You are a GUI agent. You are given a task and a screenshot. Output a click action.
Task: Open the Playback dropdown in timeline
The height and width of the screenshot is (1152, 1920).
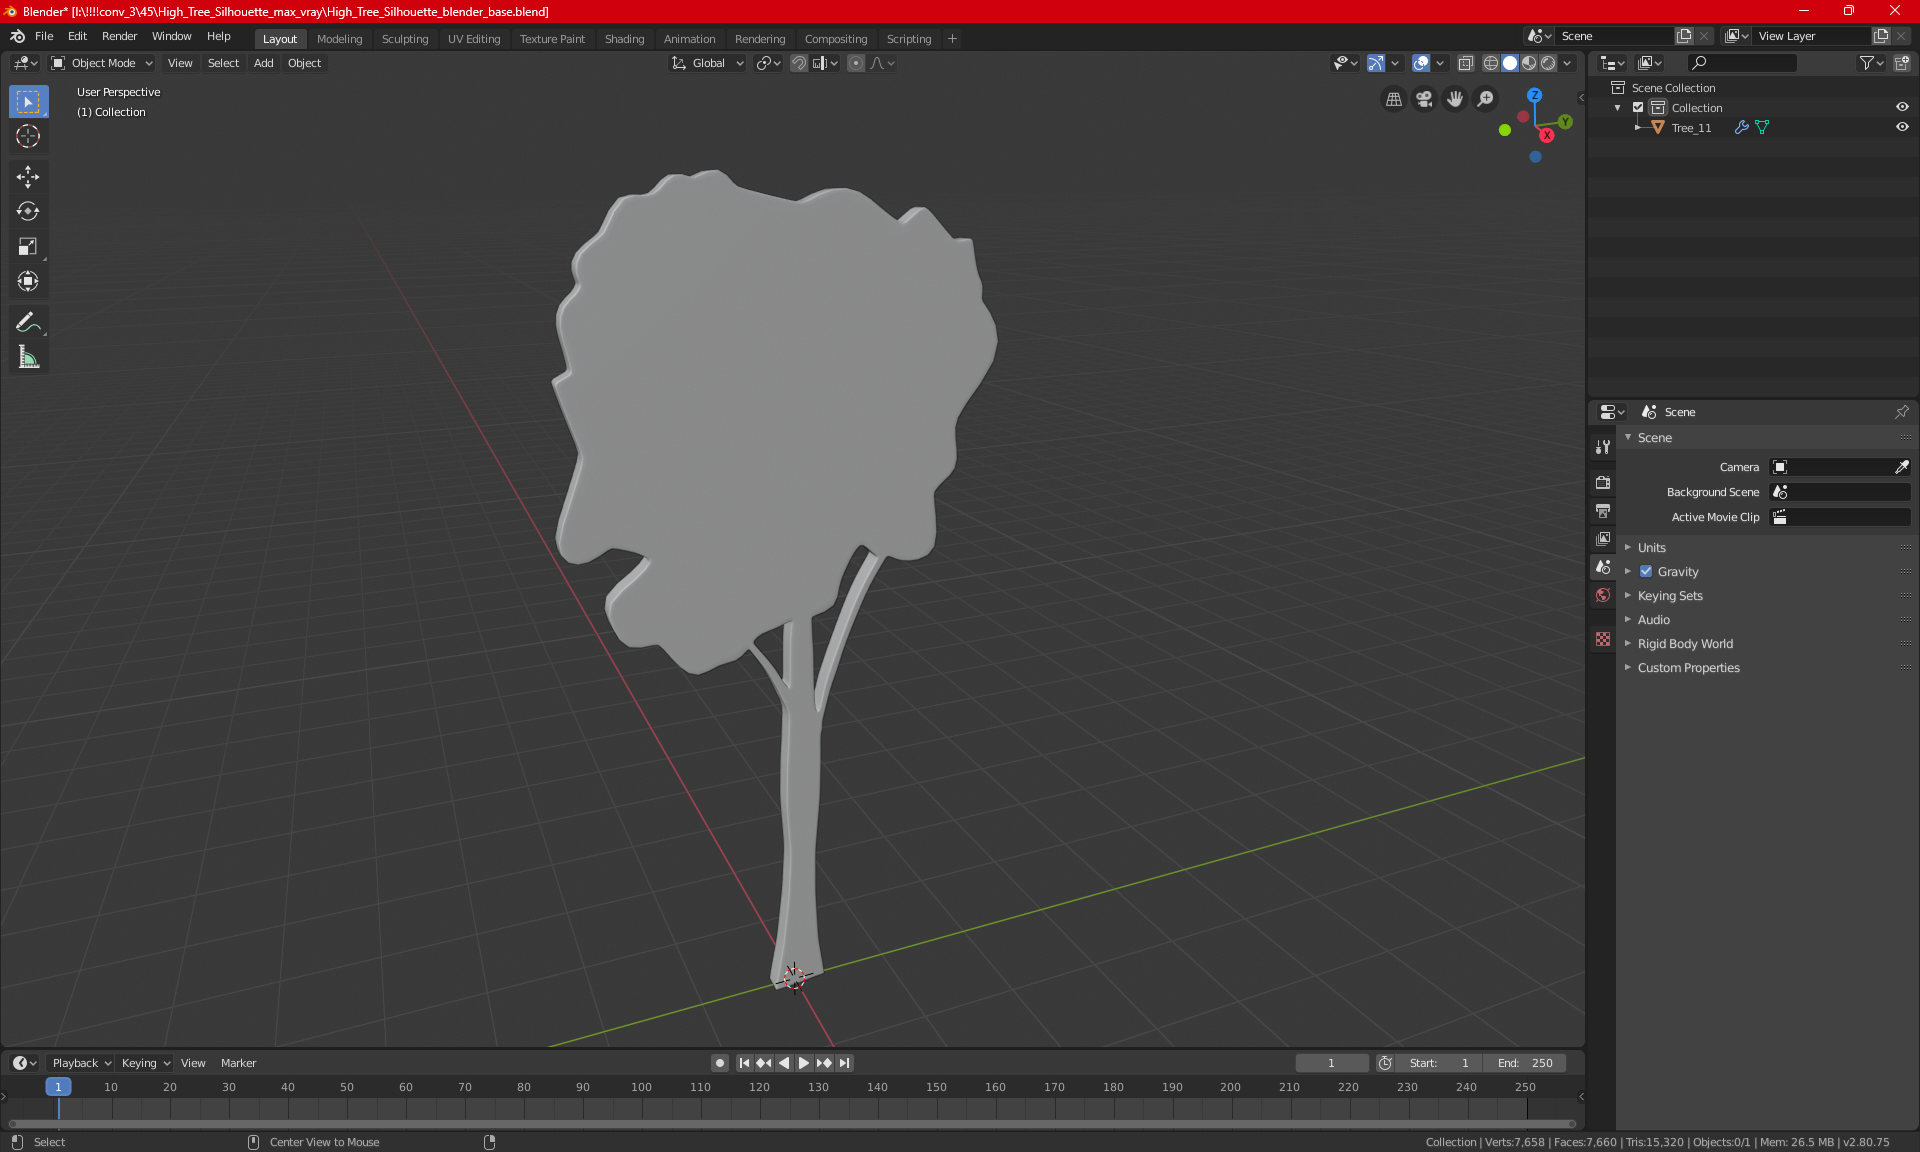click(81, 1063)
